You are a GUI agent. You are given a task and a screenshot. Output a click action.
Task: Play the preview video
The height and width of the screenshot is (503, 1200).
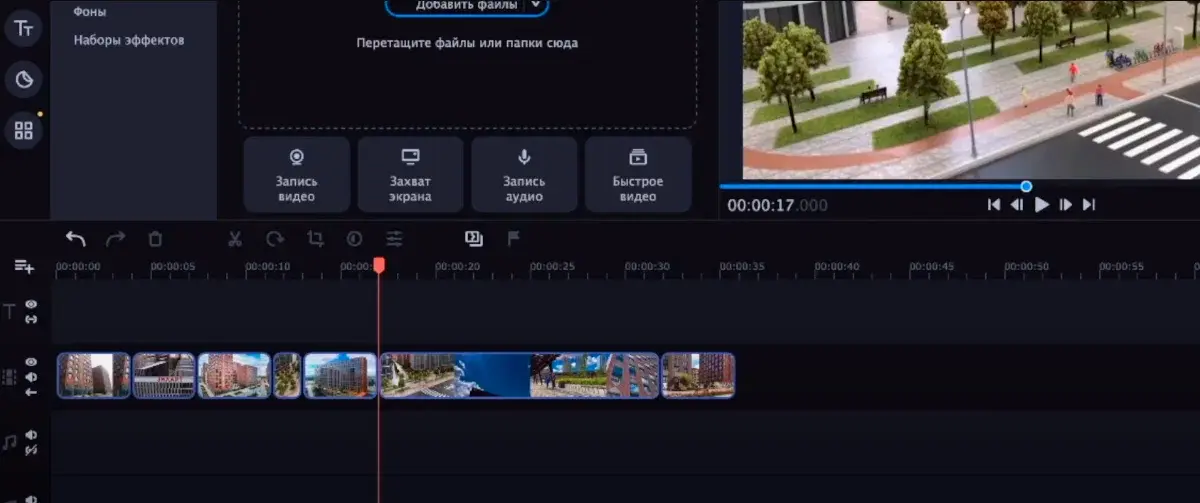[1041, 205]
